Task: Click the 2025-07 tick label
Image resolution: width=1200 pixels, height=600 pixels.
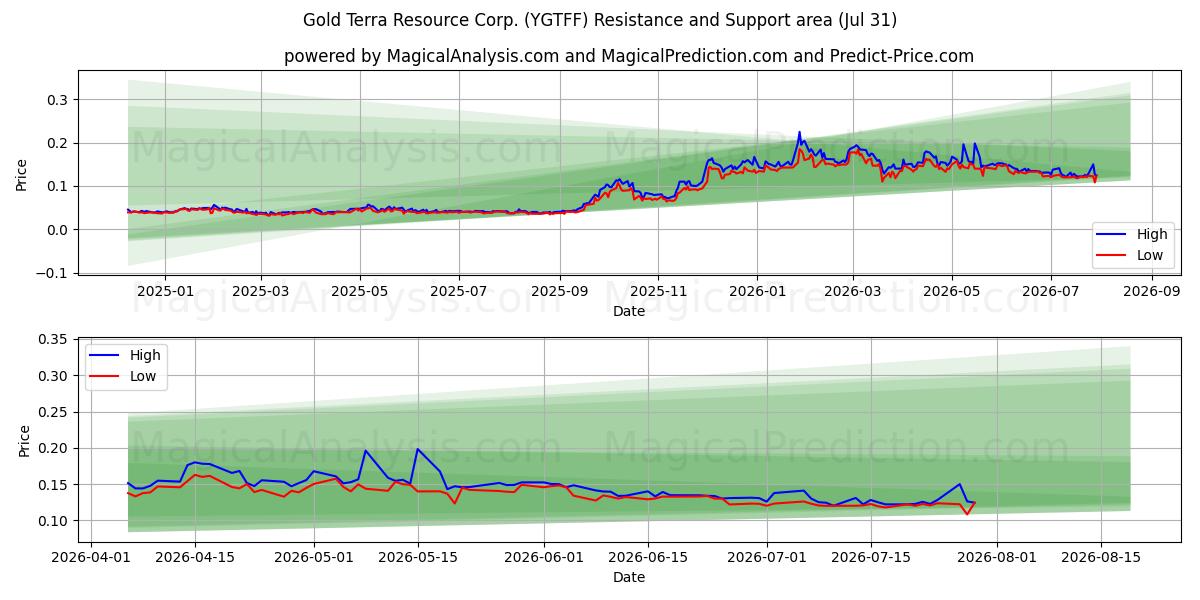Action: point(459,291)
